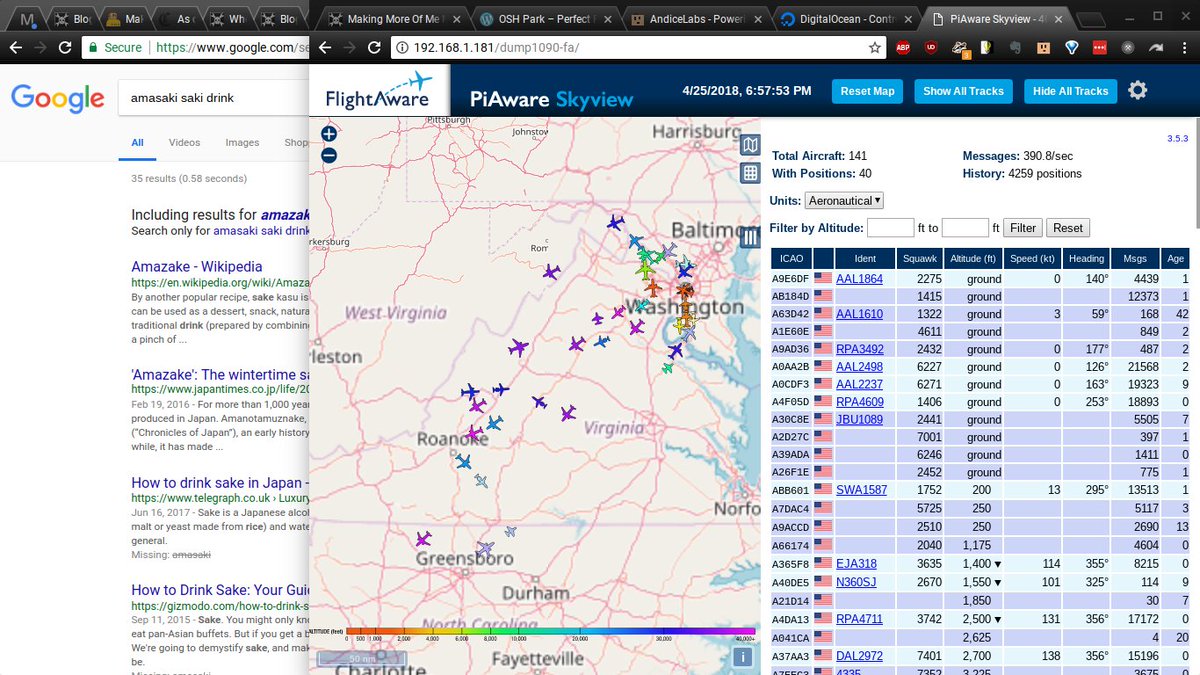This screenshot has height=675, width=1200.
Task: Open flight EJA318 link
Action: (856, 564)
